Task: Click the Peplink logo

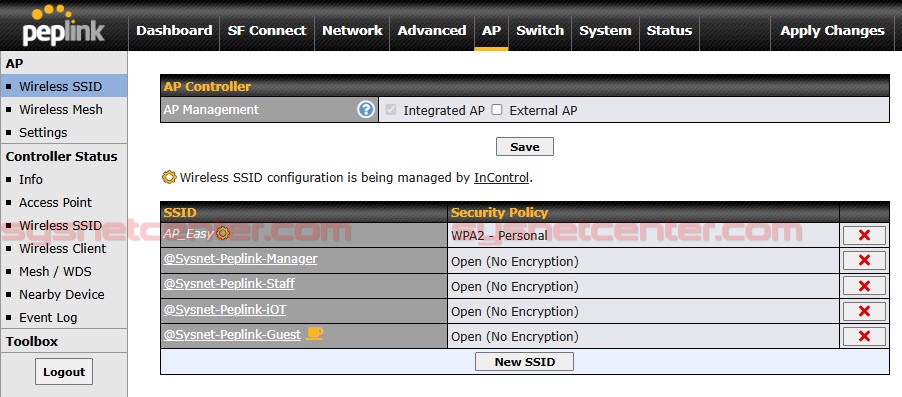Action: click(x=63, y=26)
